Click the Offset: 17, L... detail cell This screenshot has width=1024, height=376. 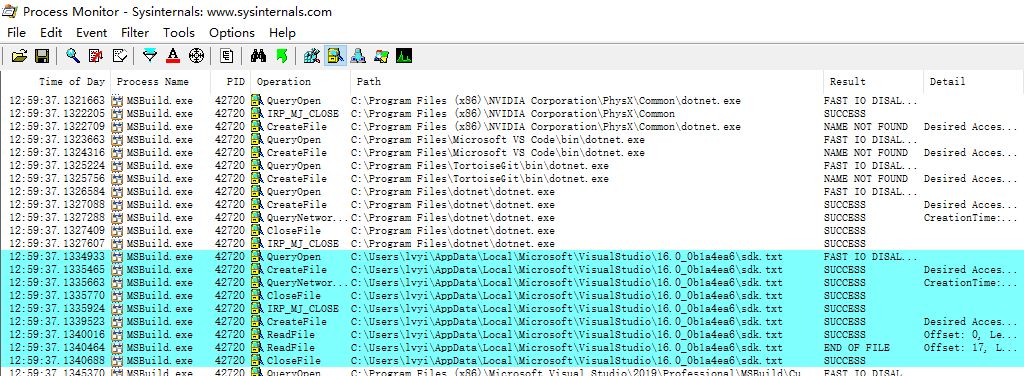[972, 348]
